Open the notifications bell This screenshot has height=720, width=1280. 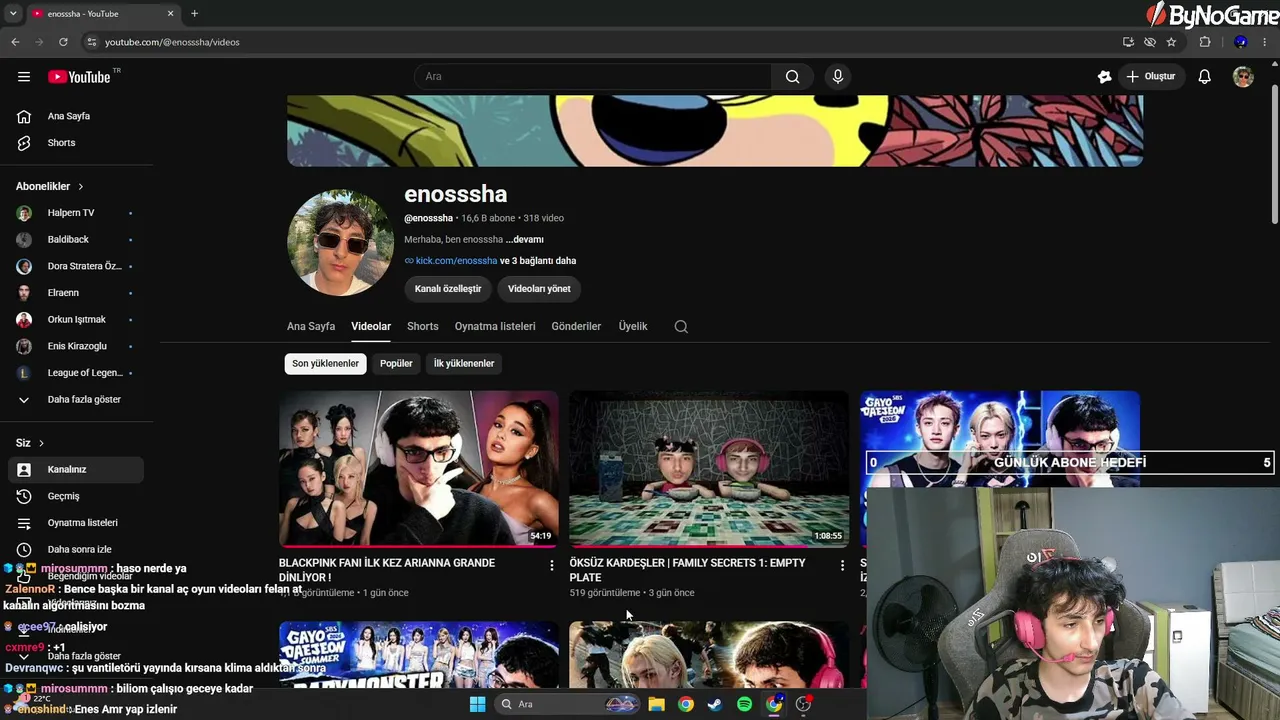(1205, 77)
